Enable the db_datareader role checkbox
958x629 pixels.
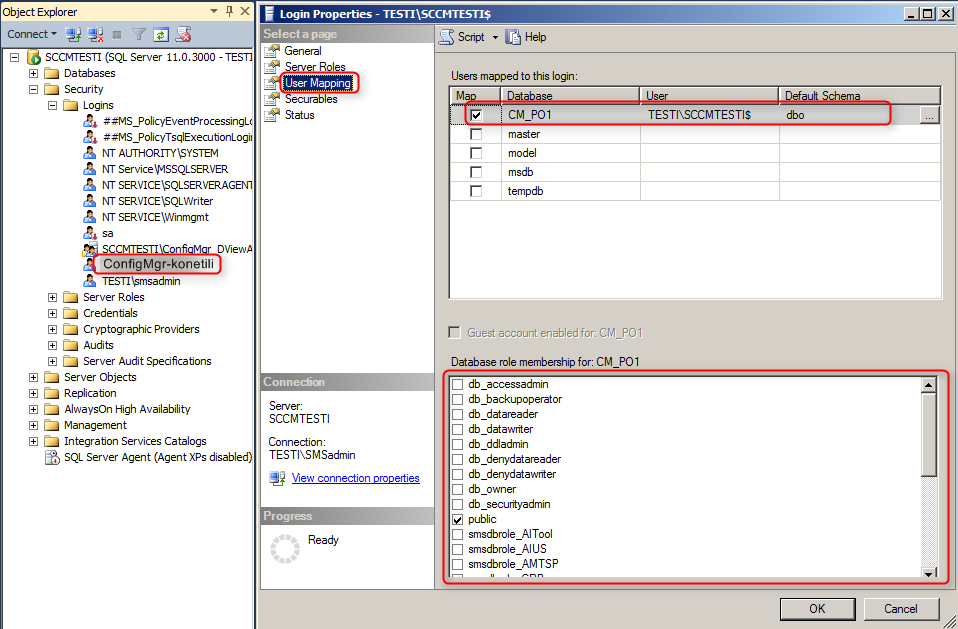tap(457, 415)
